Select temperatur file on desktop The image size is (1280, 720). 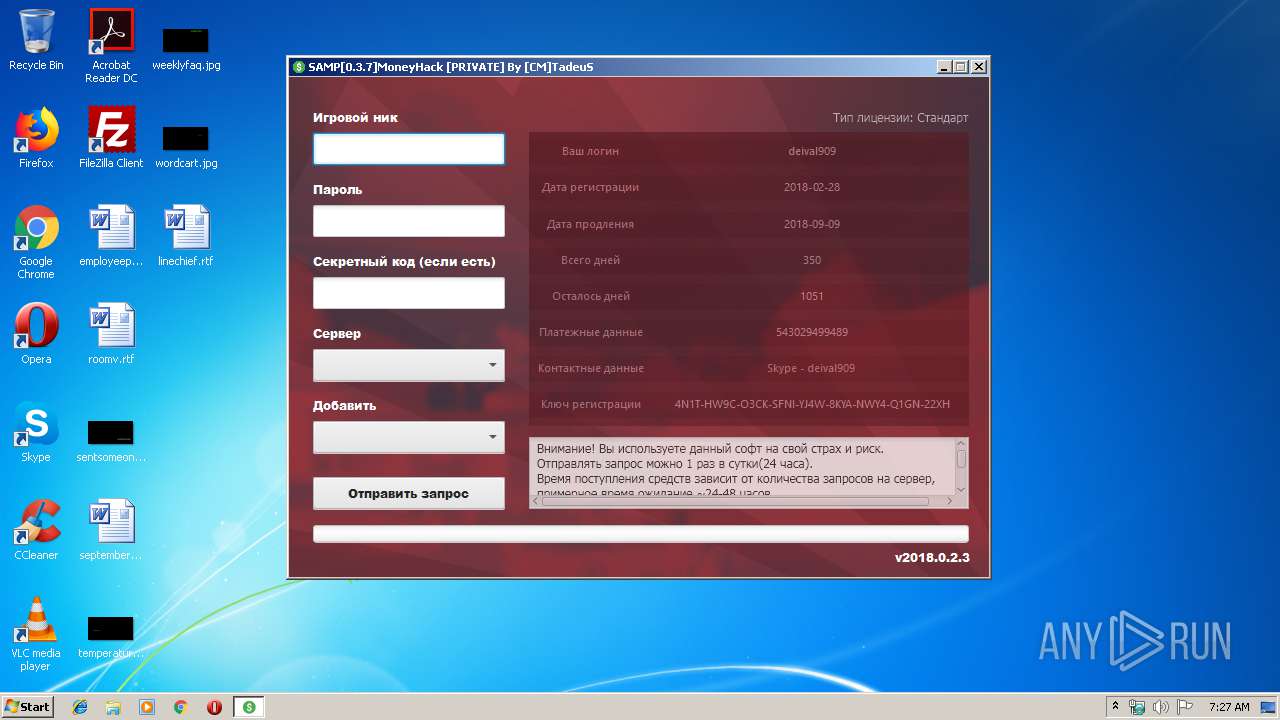tap(111, 638)
